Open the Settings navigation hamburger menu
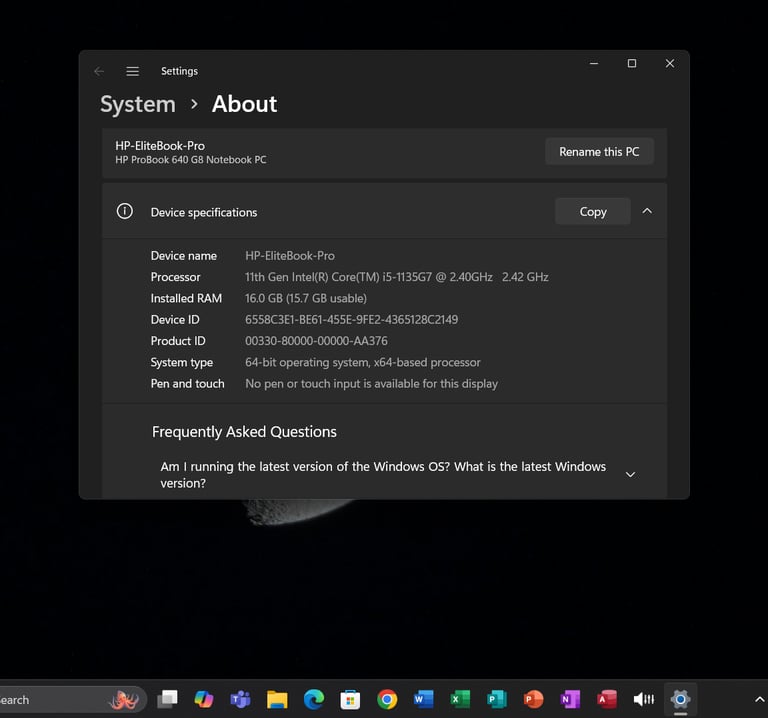 pos(132,71)
